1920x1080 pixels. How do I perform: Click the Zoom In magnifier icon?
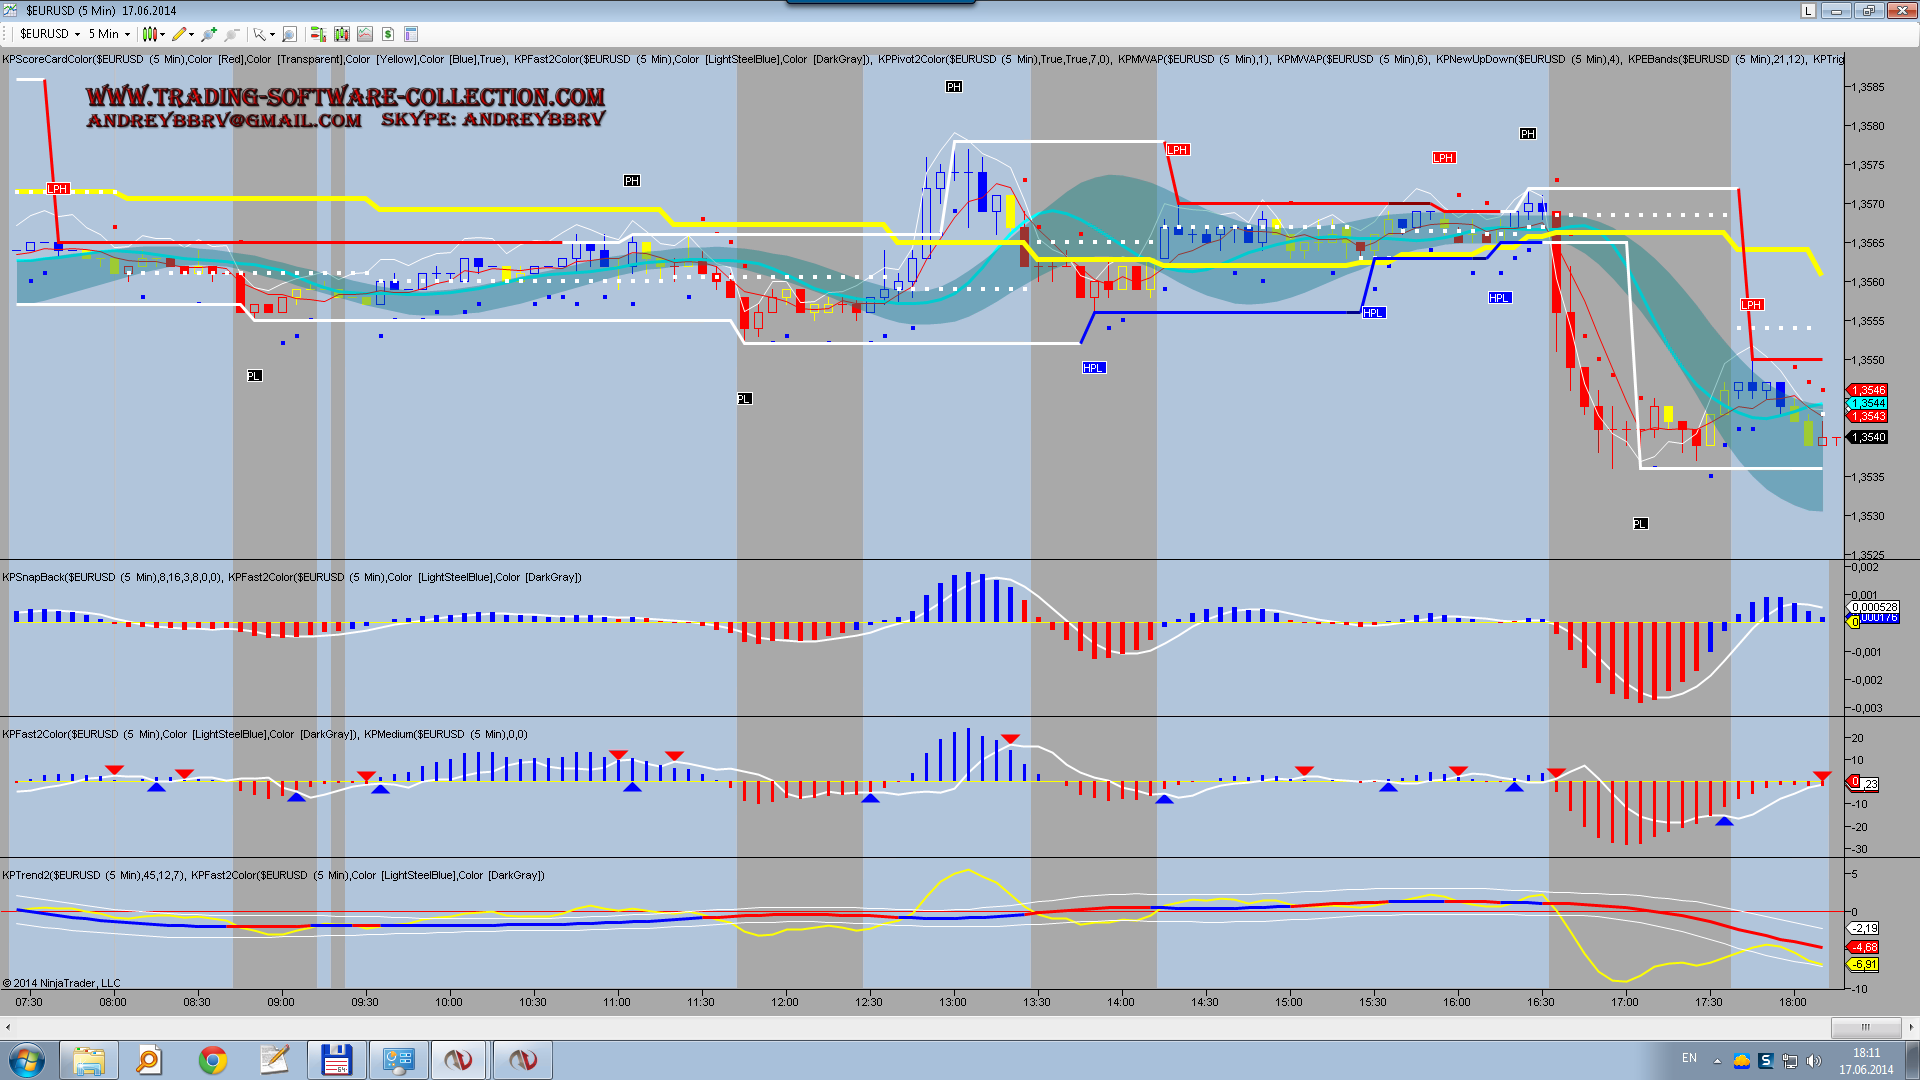click(x=208, y=34)
